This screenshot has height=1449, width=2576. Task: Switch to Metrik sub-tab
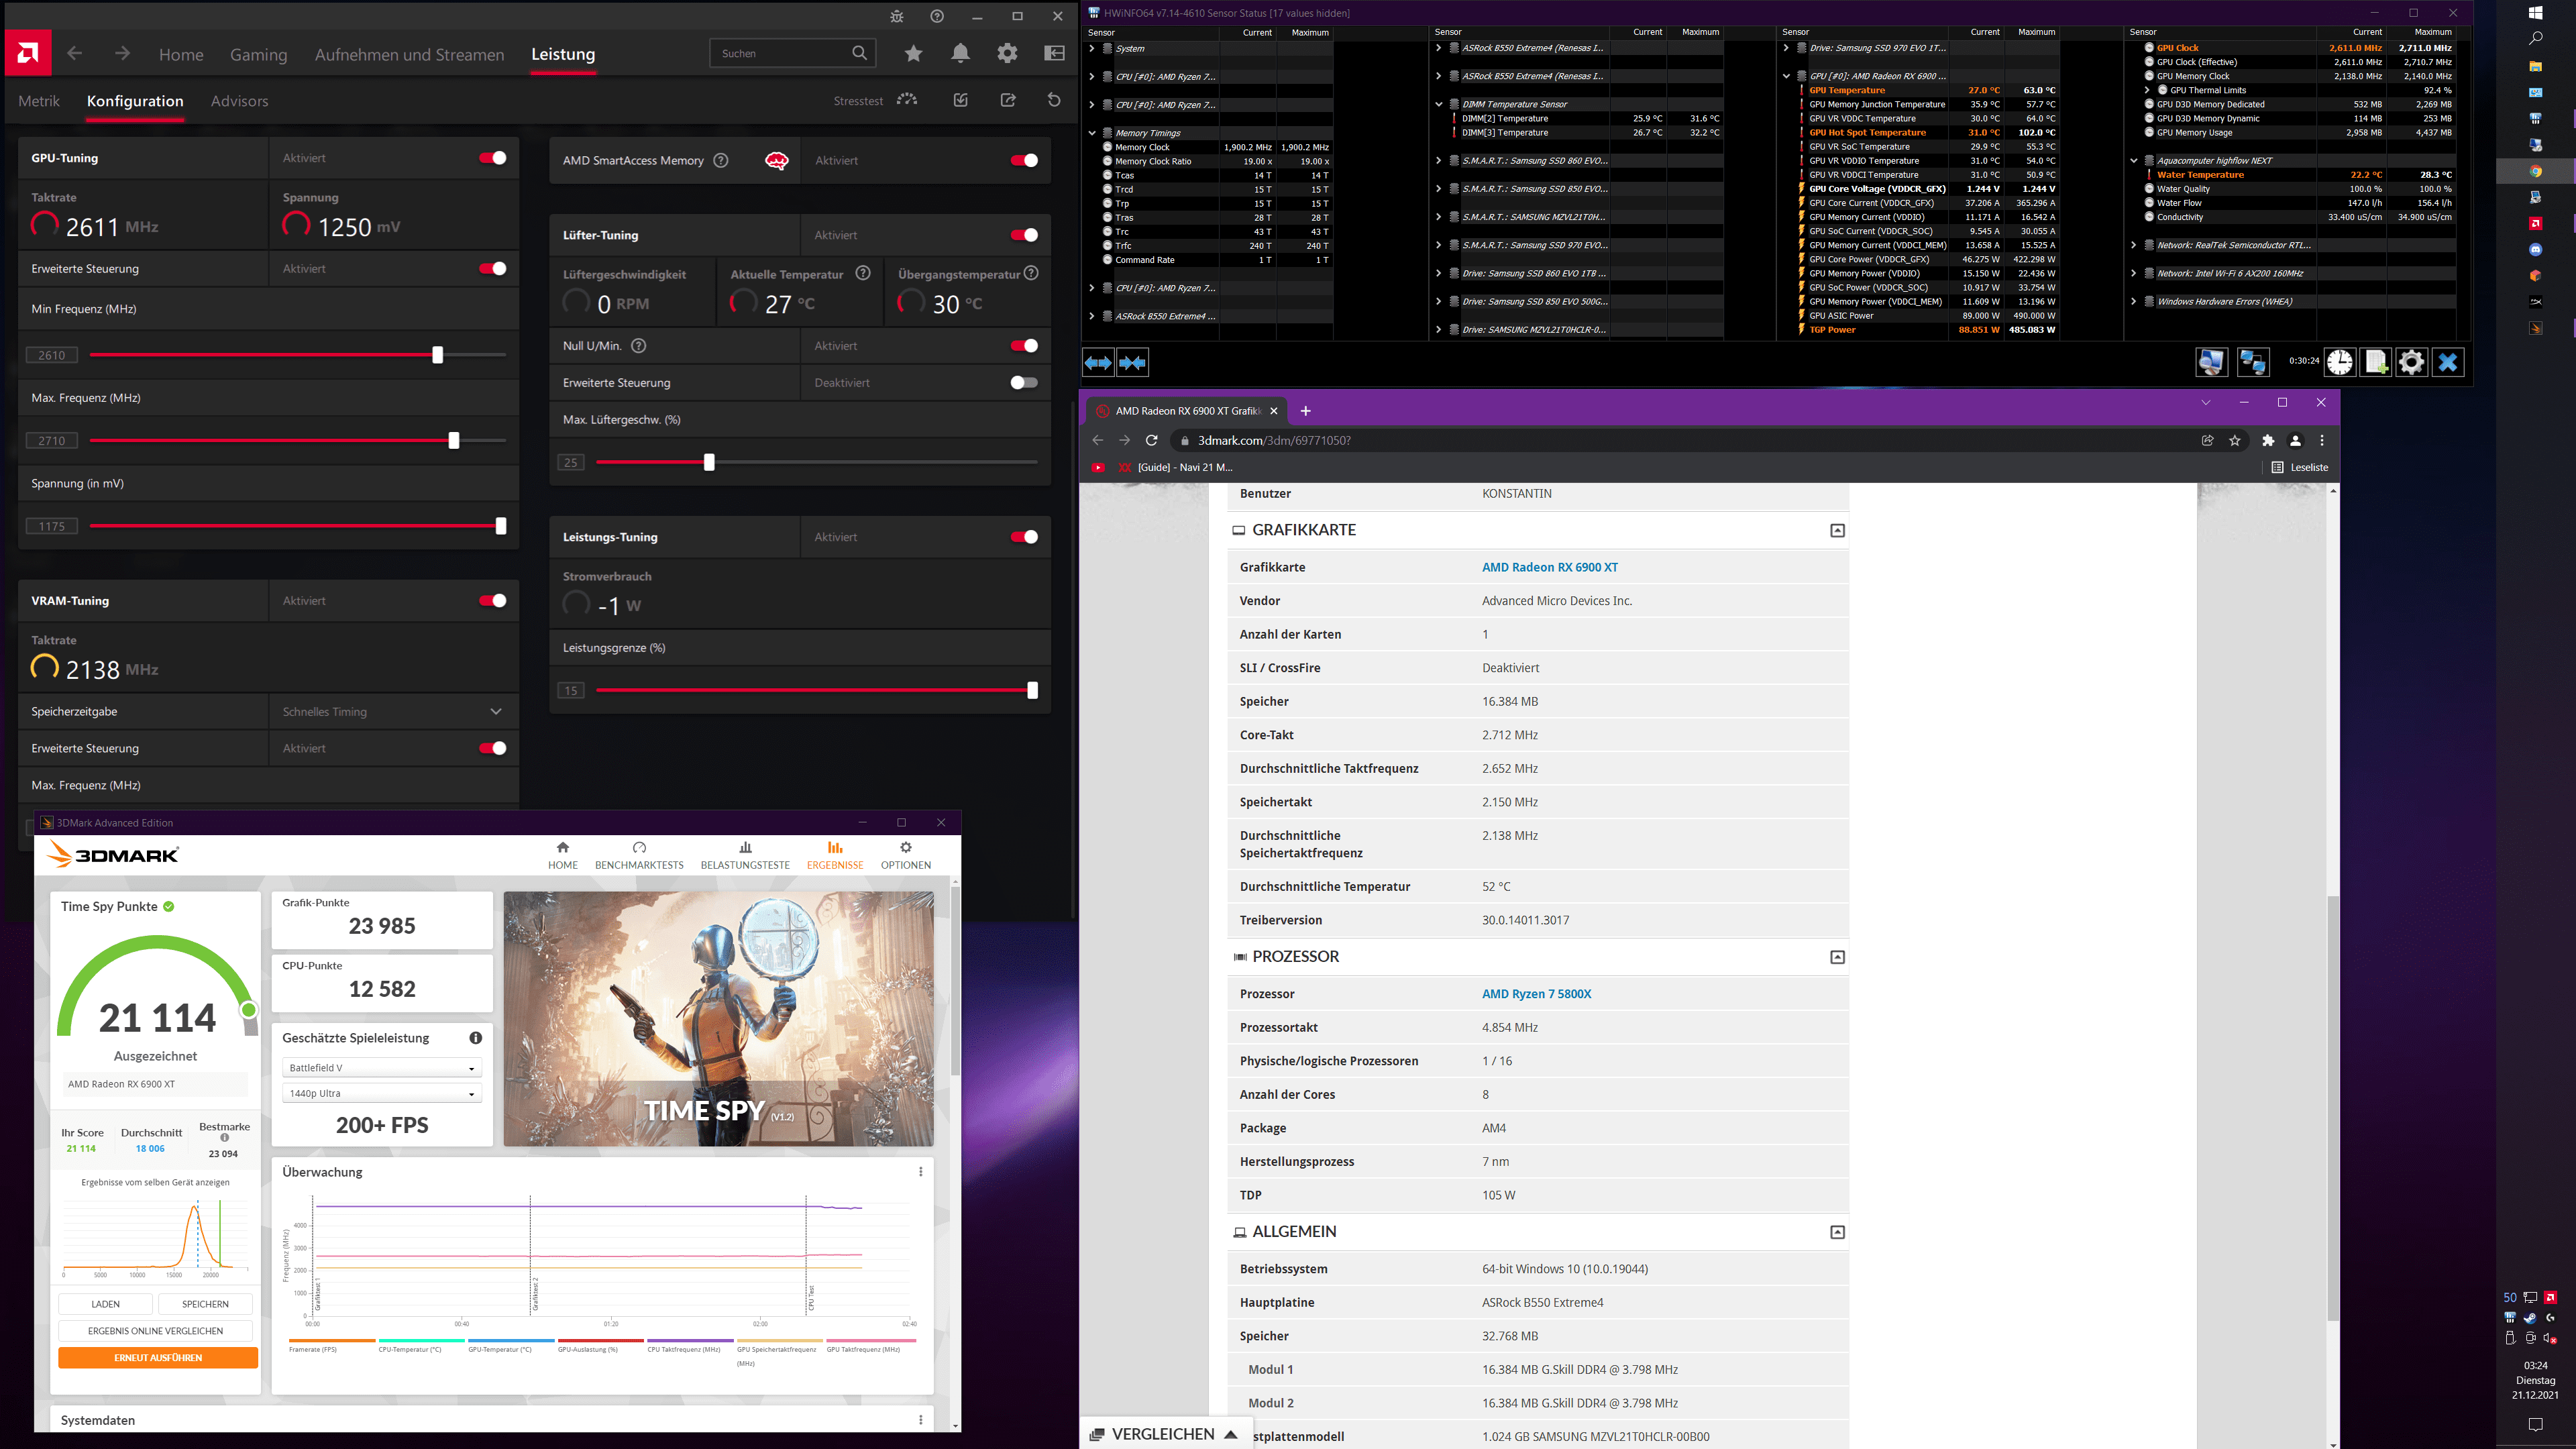(39, 101)
